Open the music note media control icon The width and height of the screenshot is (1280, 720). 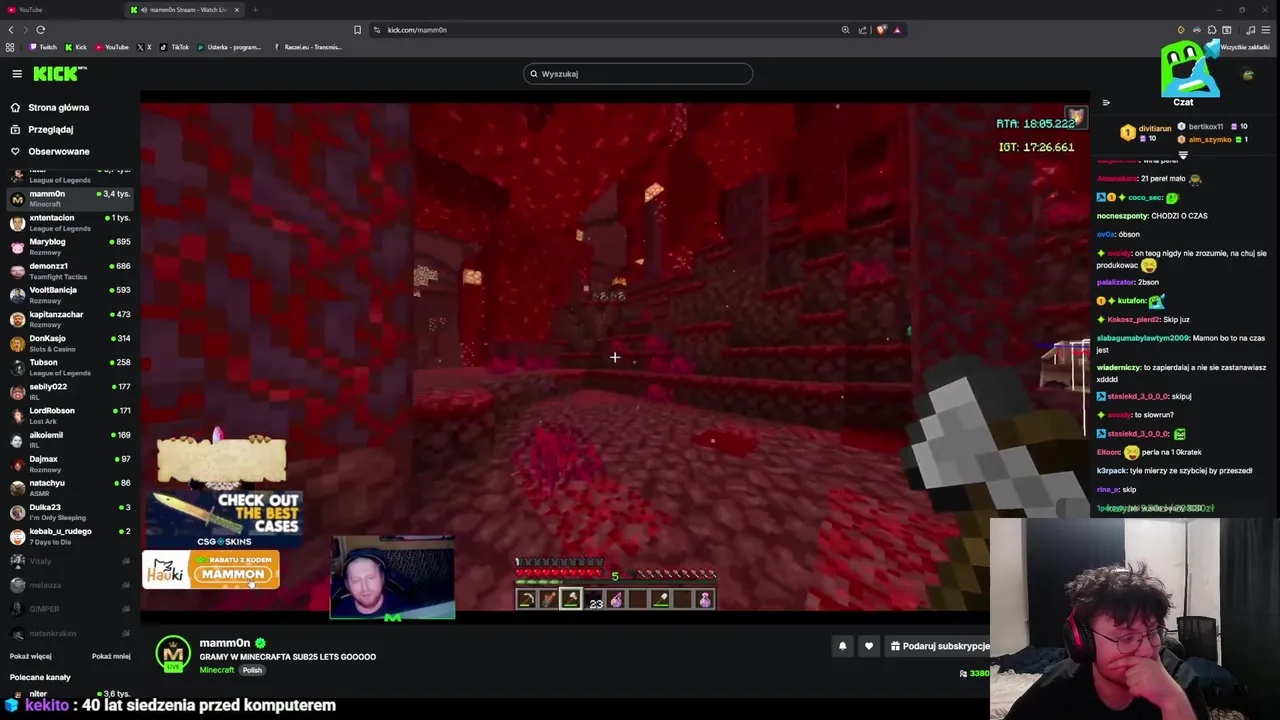[x=1250, y=30]
